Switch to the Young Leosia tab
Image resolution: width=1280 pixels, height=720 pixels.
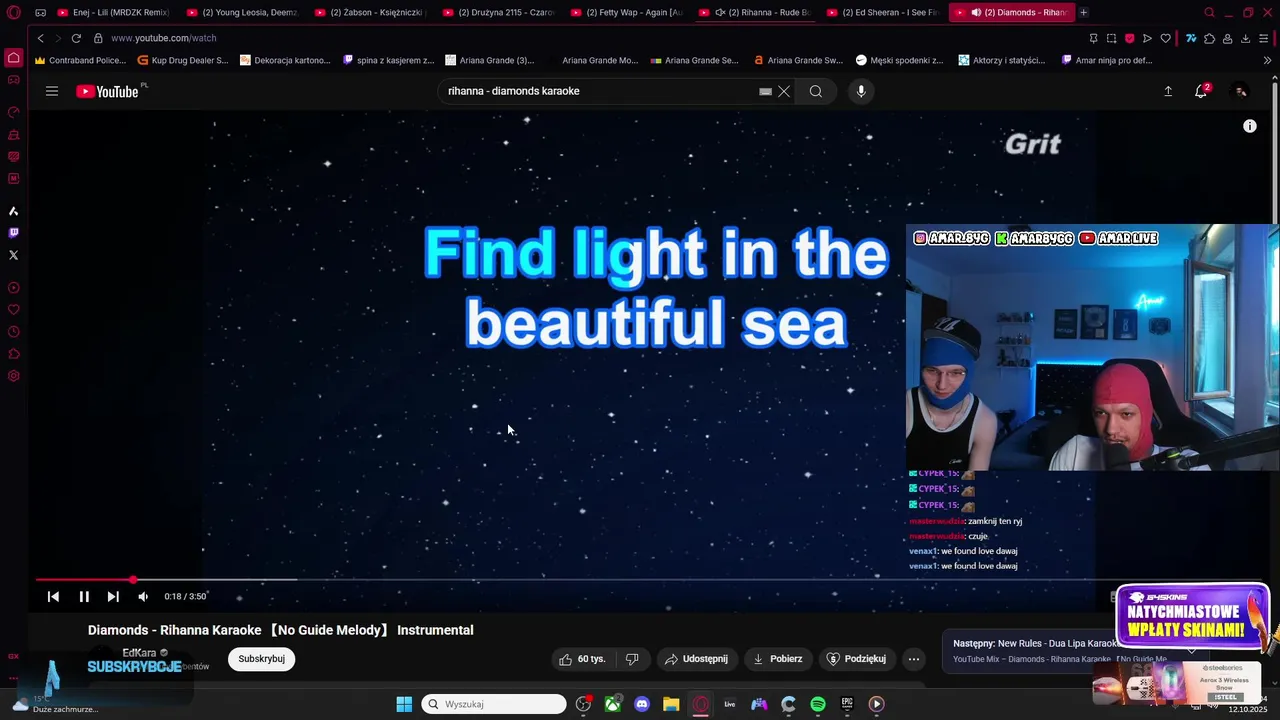pyautogui.click(x=242, y=12)
